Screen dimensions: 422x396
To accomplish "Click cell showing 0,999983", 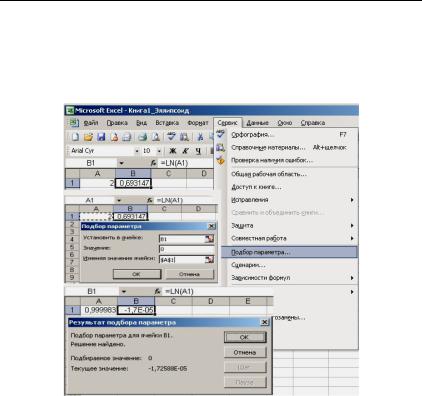I will pos(99,310).
